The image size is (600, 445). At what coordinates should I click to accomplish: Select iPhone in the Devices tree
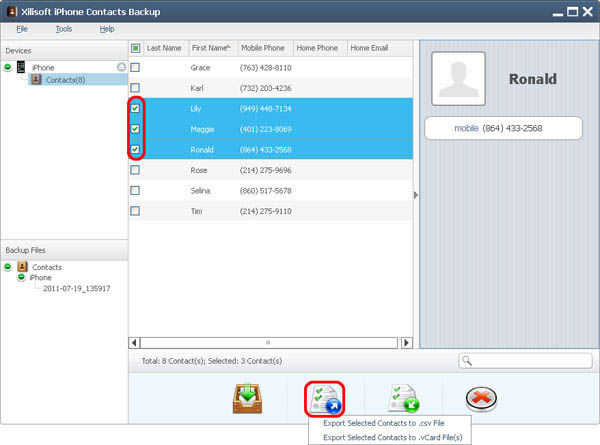(43, 67)
